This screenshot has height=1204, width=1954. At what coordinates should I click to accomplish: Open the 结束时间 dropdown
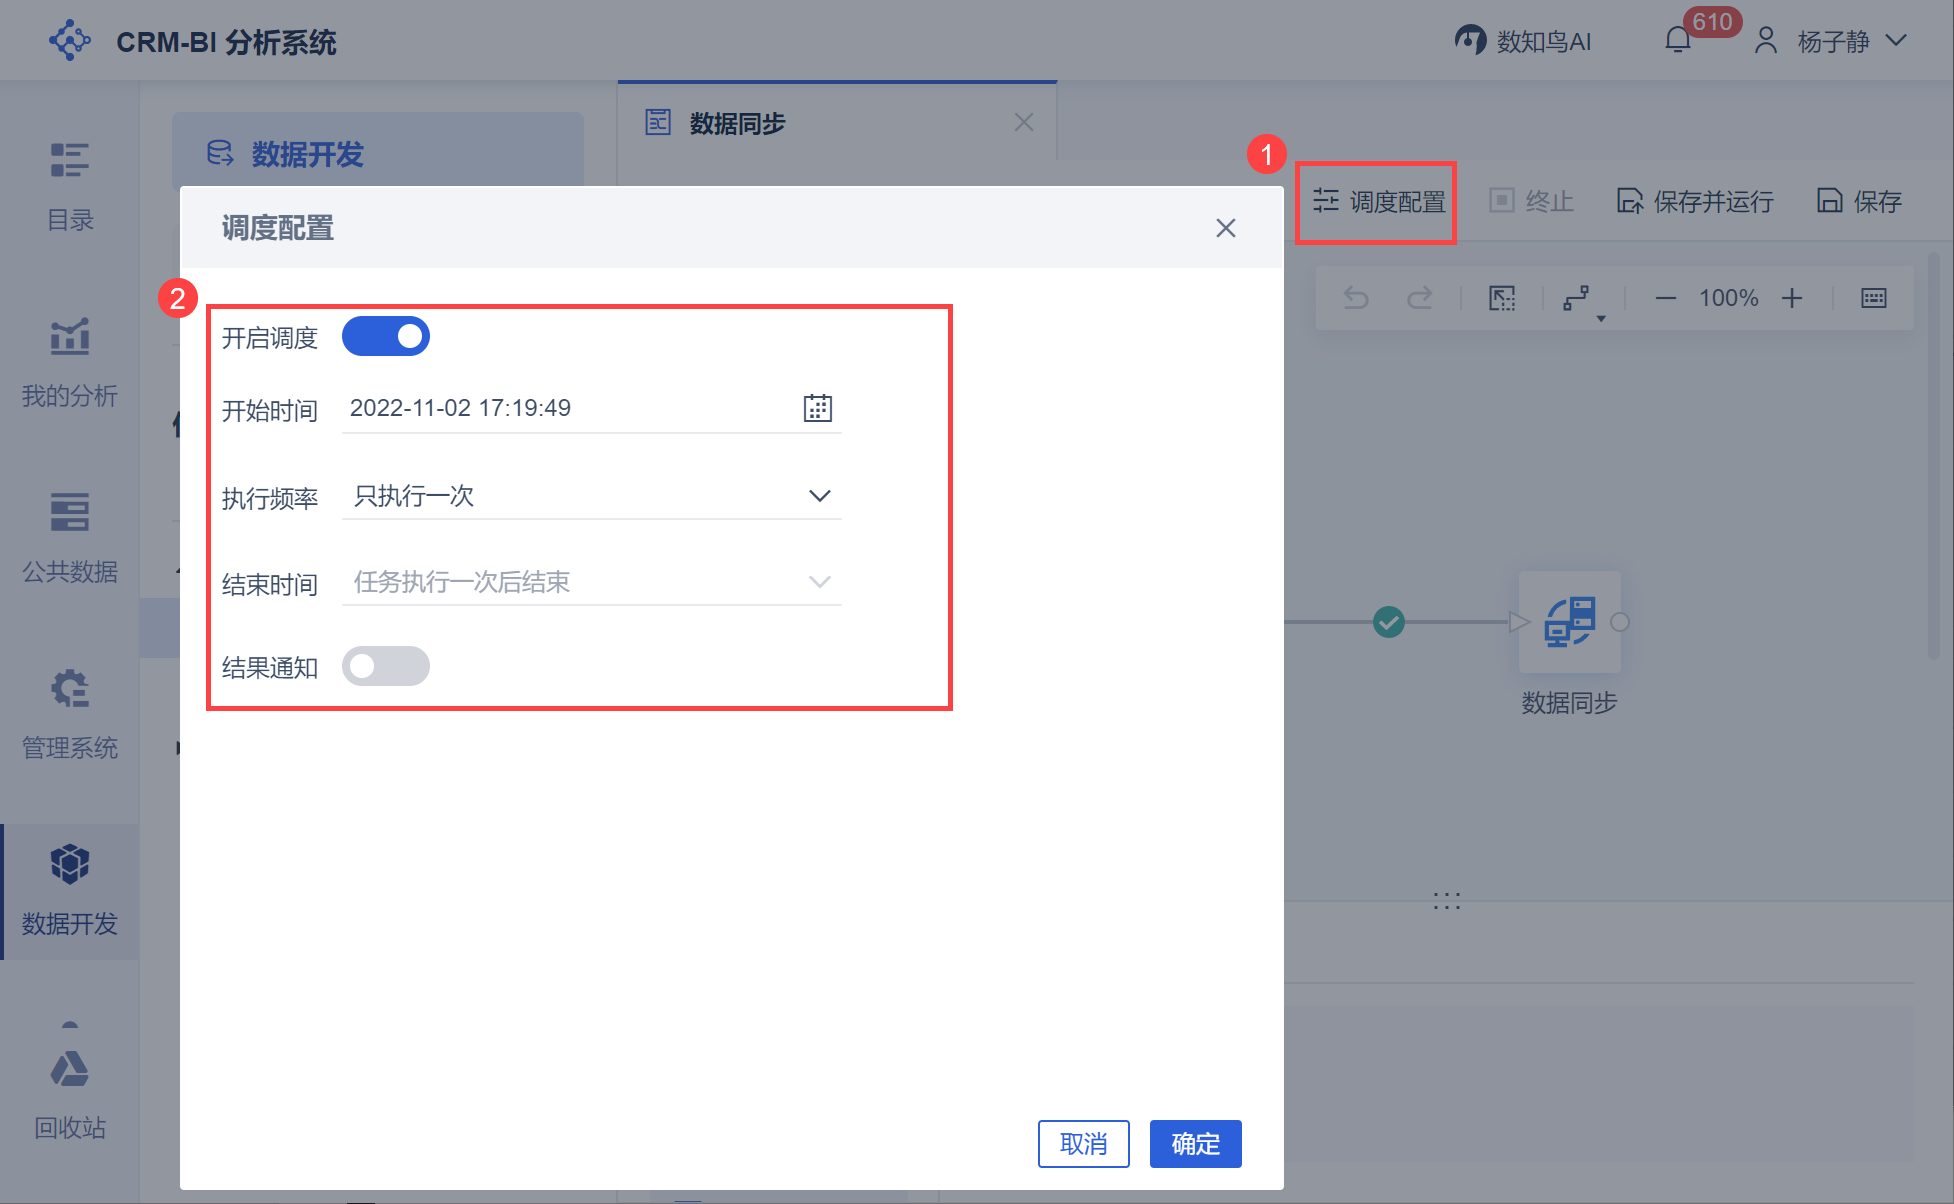point(592,582)
